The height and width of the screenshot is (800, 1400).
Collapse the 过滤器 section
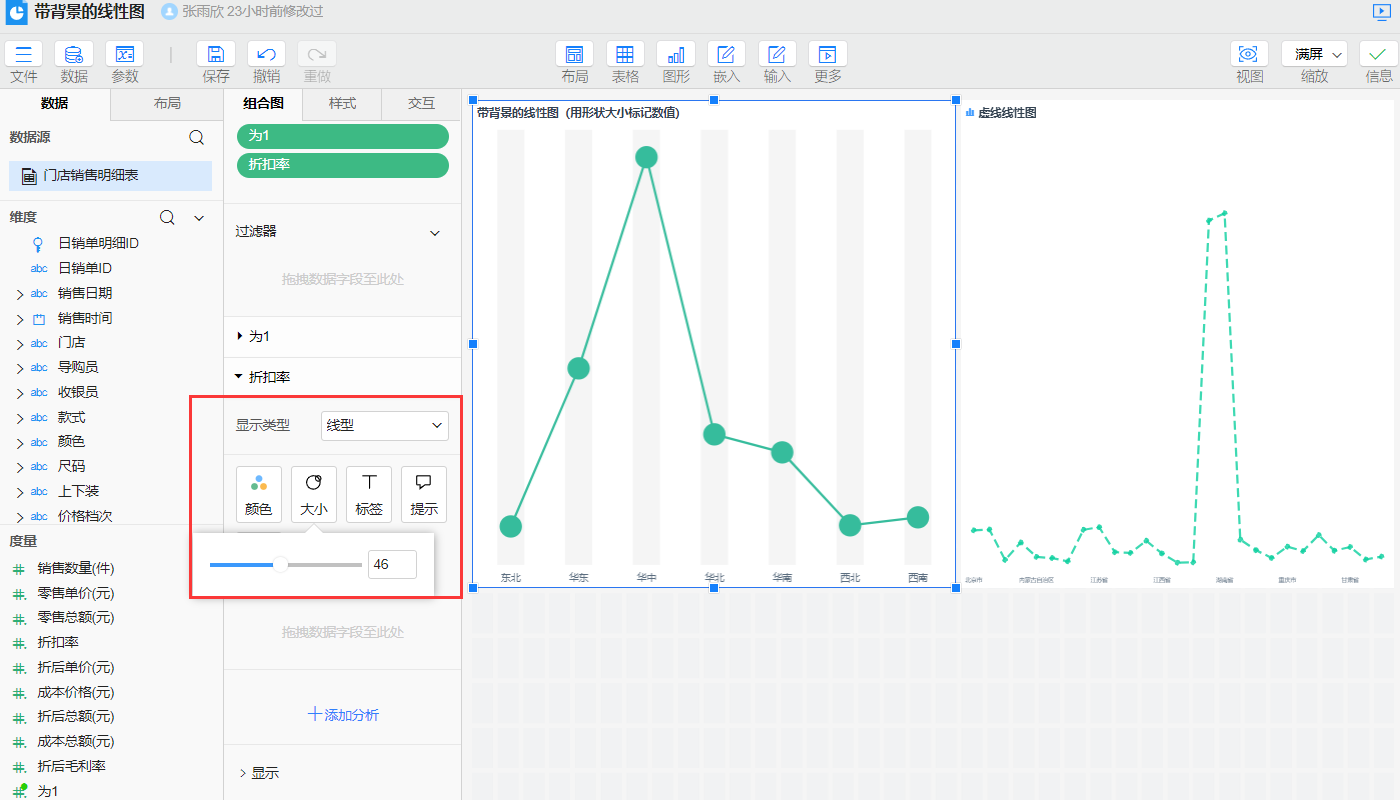click(435, 233)
